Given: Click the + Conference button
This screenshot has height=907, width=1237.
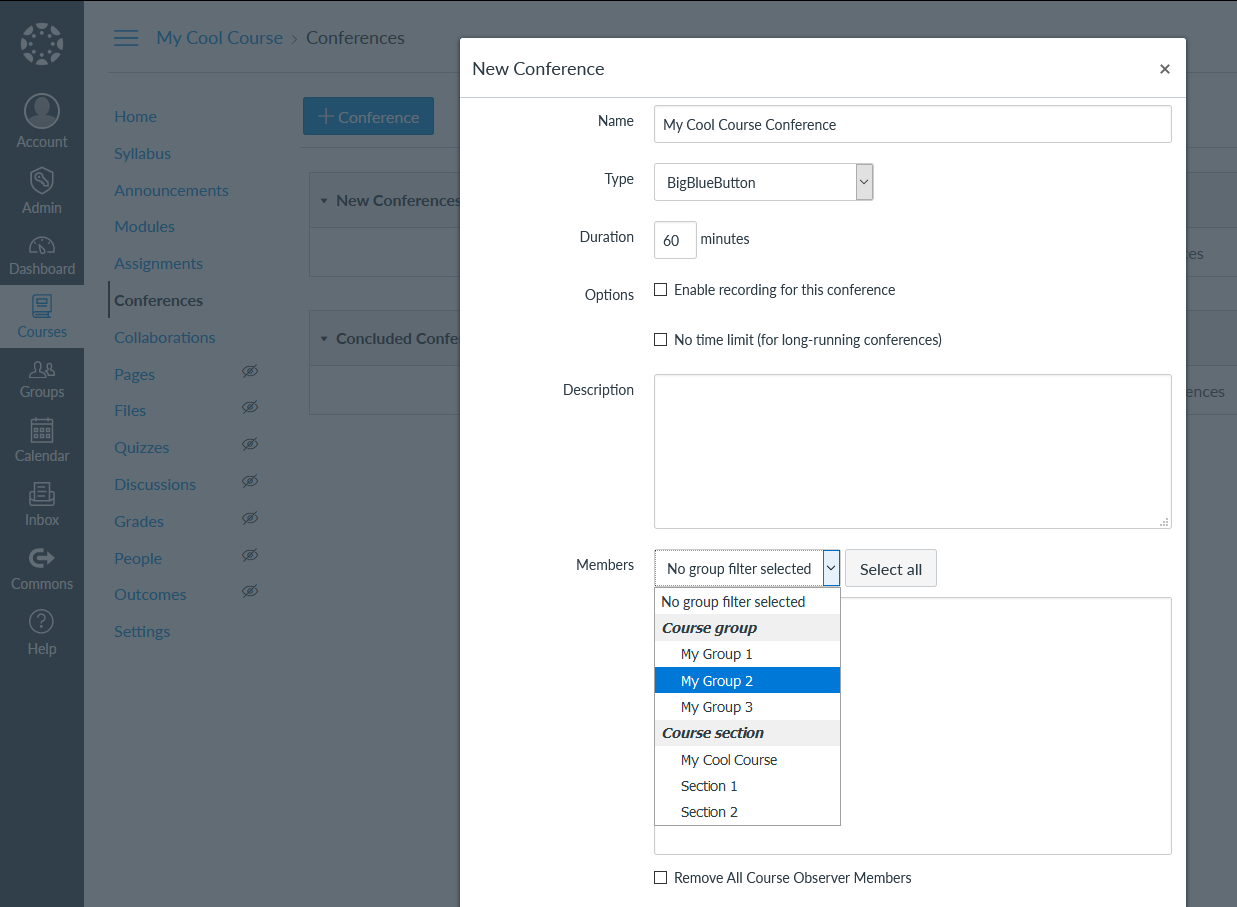Looking at the screenshot, I should click(x=368, y=116).
